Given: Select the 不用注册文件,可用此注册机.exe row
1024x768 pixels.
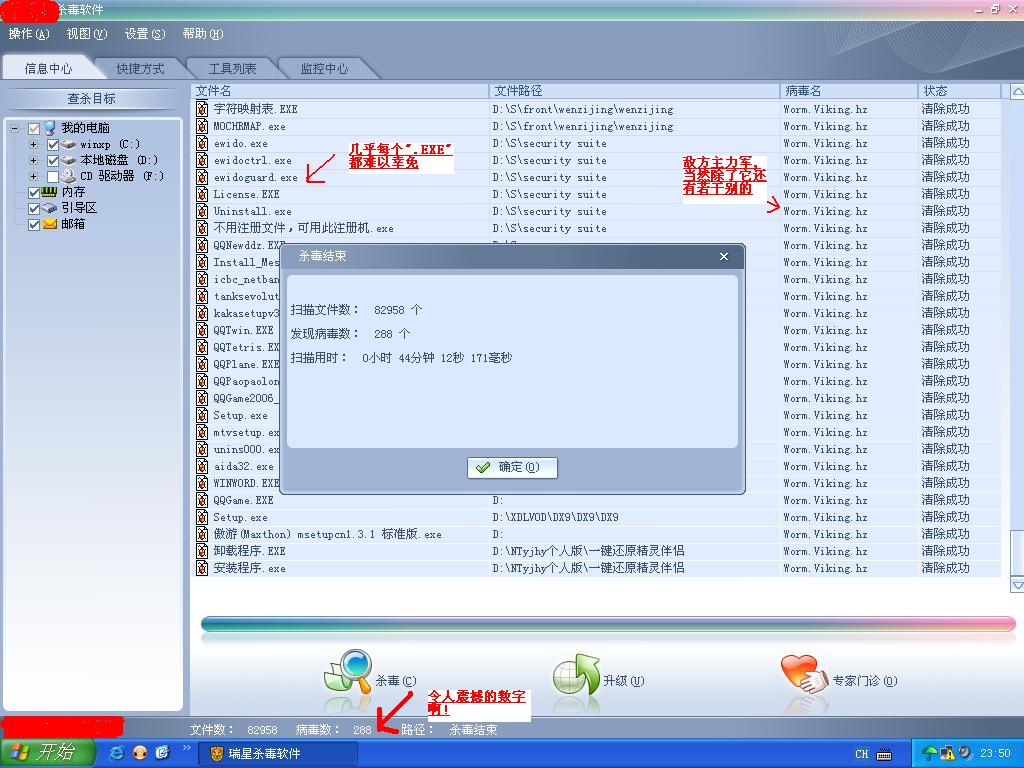Looking at the screenshot, I should tap(598, 228).
